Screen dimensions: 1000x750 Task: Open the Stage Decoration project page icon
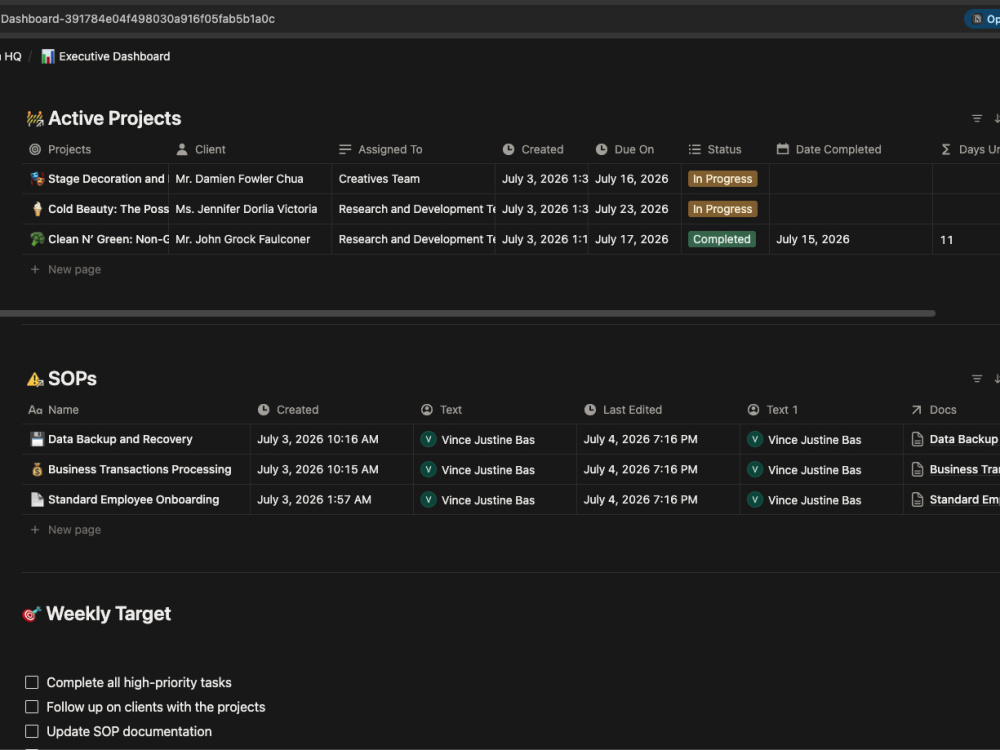tap(37, 179)
